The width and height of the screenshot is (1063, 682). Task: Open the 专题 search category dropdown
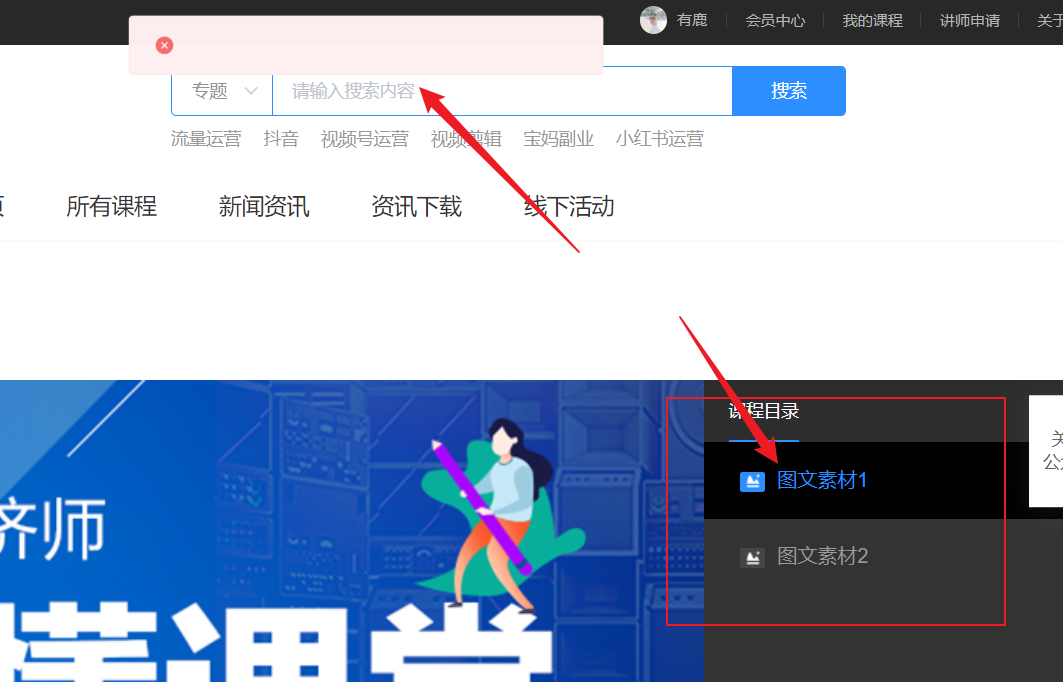222,91
